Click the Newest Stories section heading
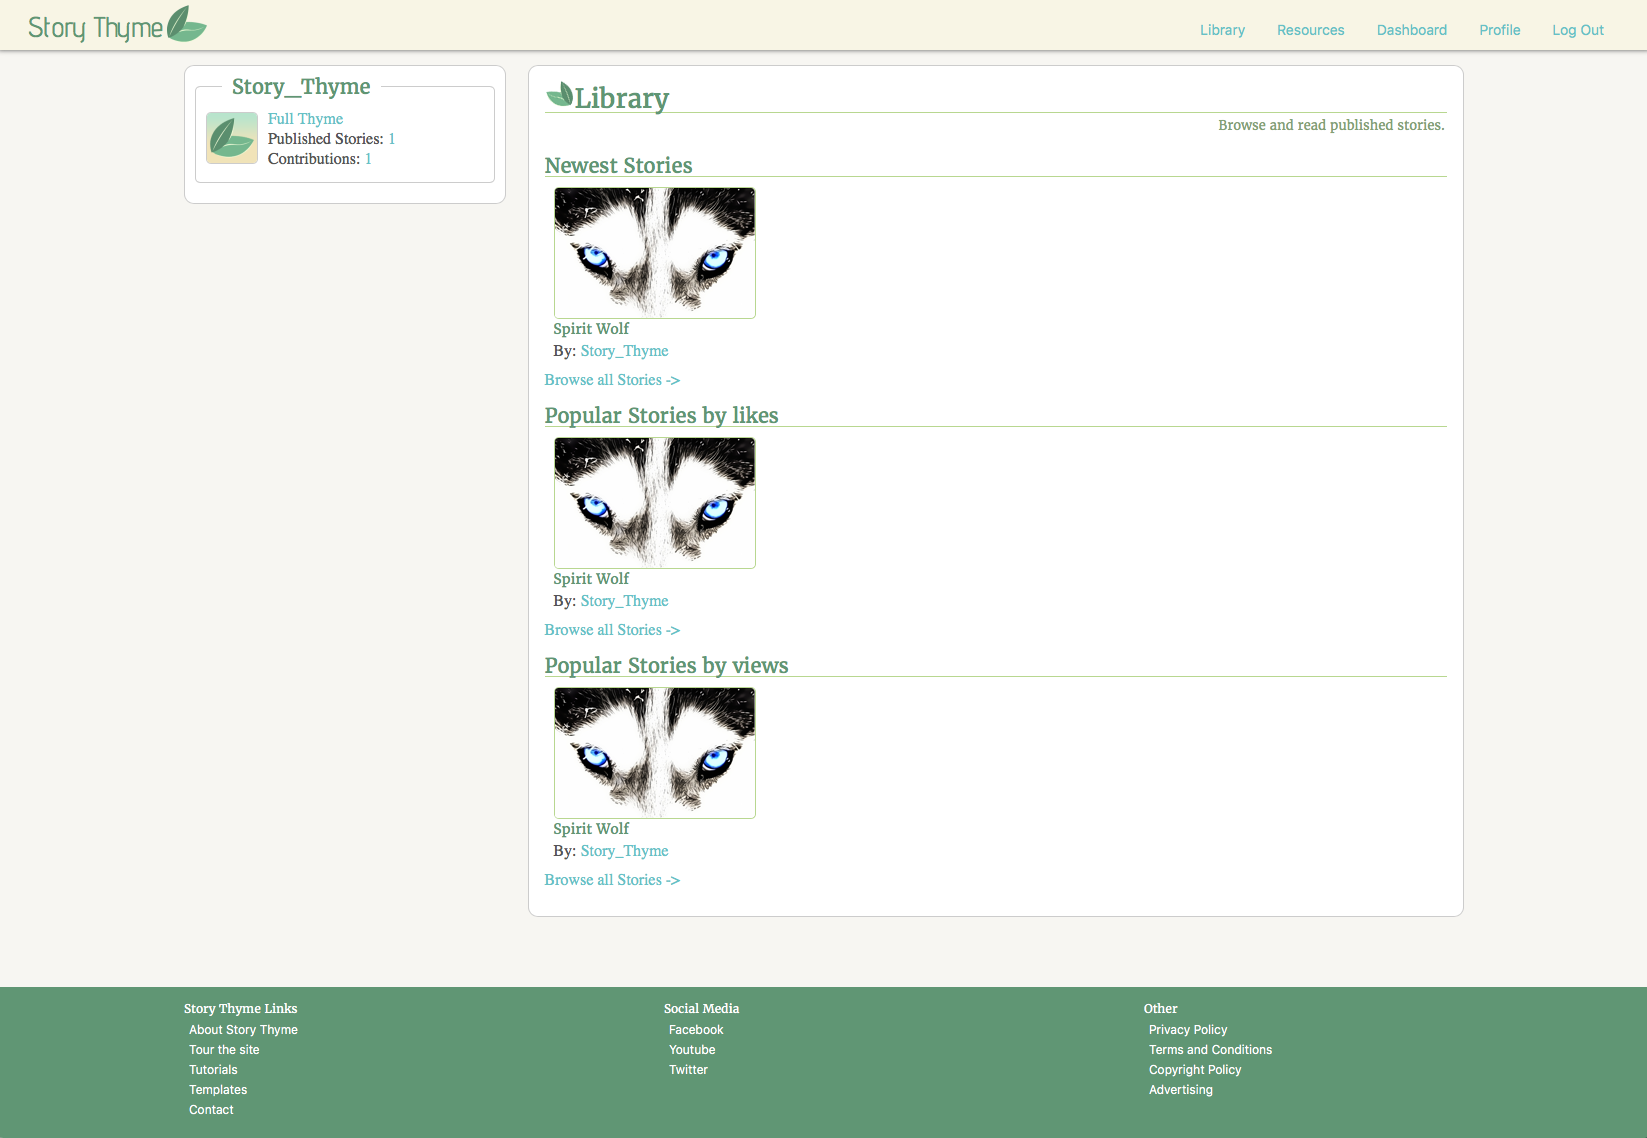The height and width of the screenshot is (1138, 1647). click(x=618, y=166)
